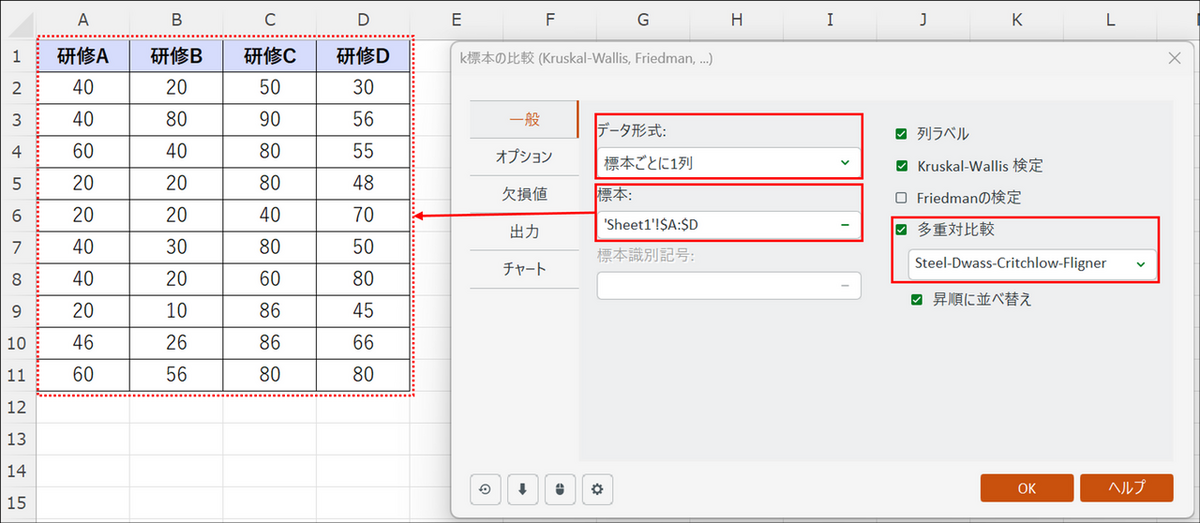Toggle the 列ラベル checkbox

coord(901,134)
